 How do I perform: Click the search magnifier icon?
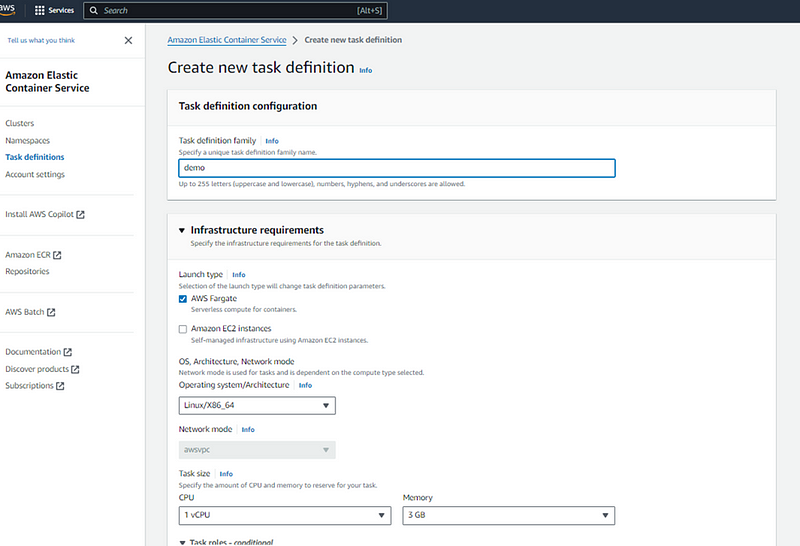click(x=93, y=10)
